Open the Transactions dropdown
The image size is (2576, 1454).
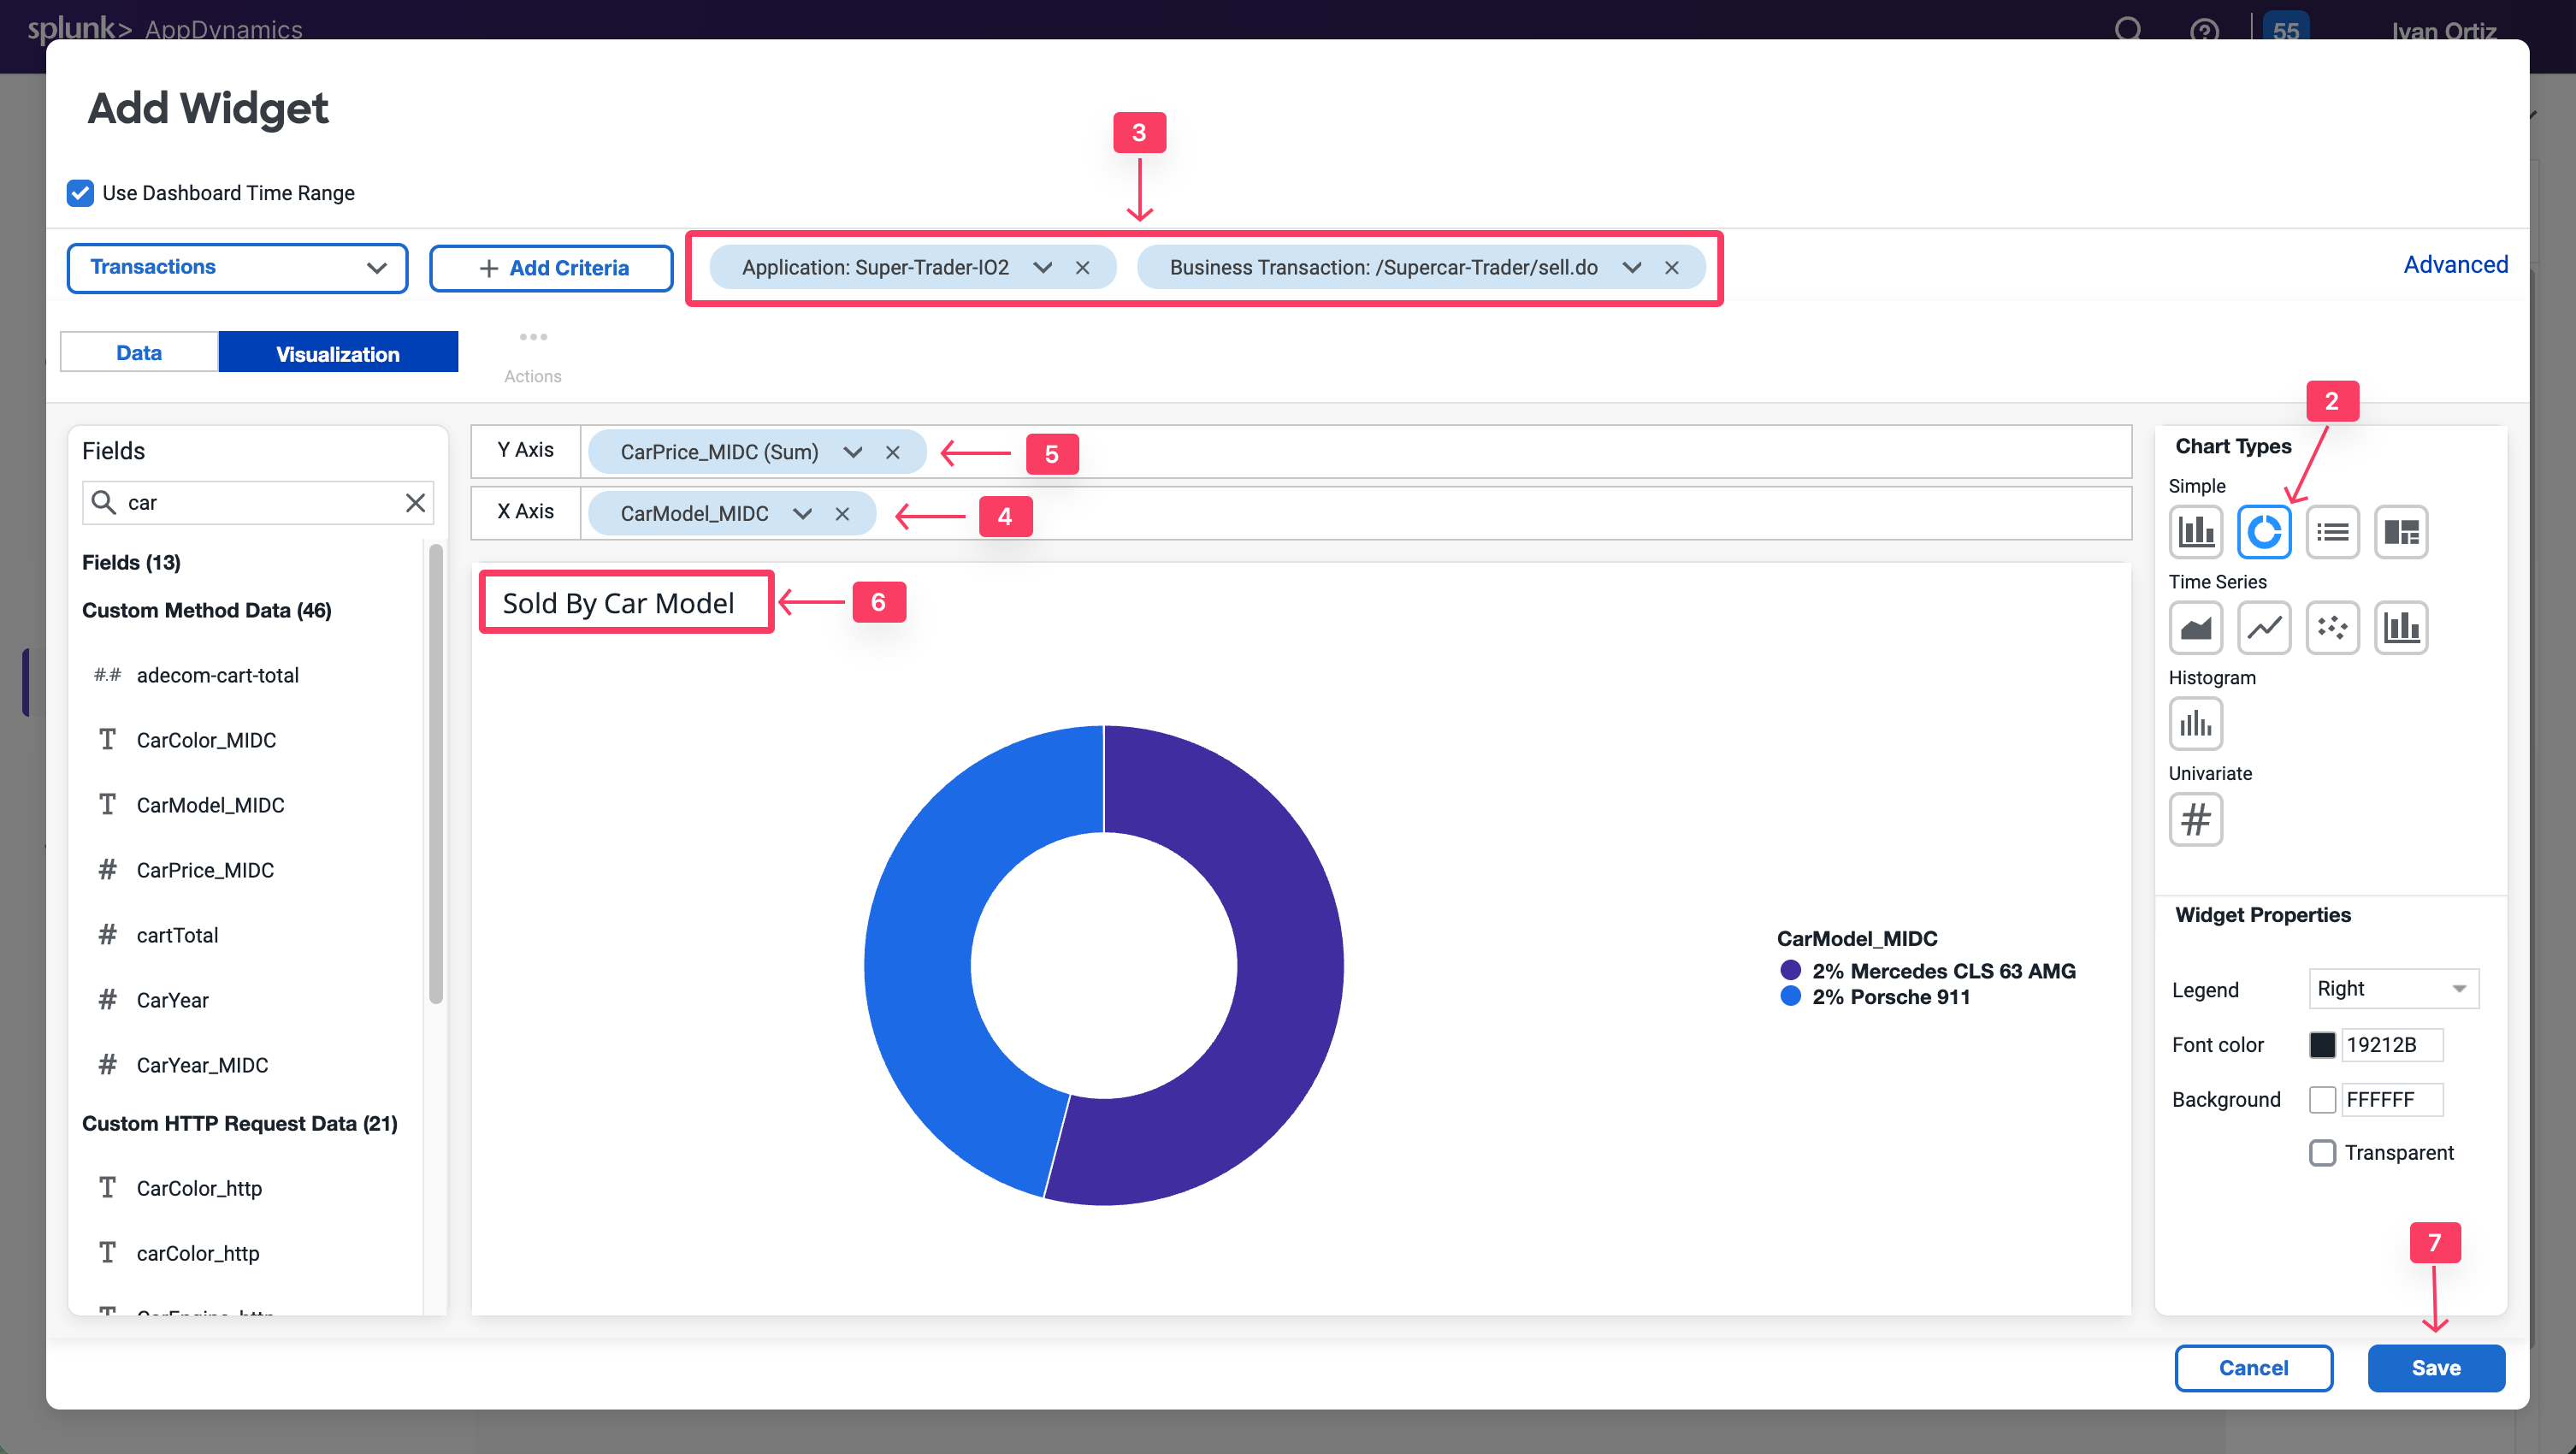click(237, 267)
